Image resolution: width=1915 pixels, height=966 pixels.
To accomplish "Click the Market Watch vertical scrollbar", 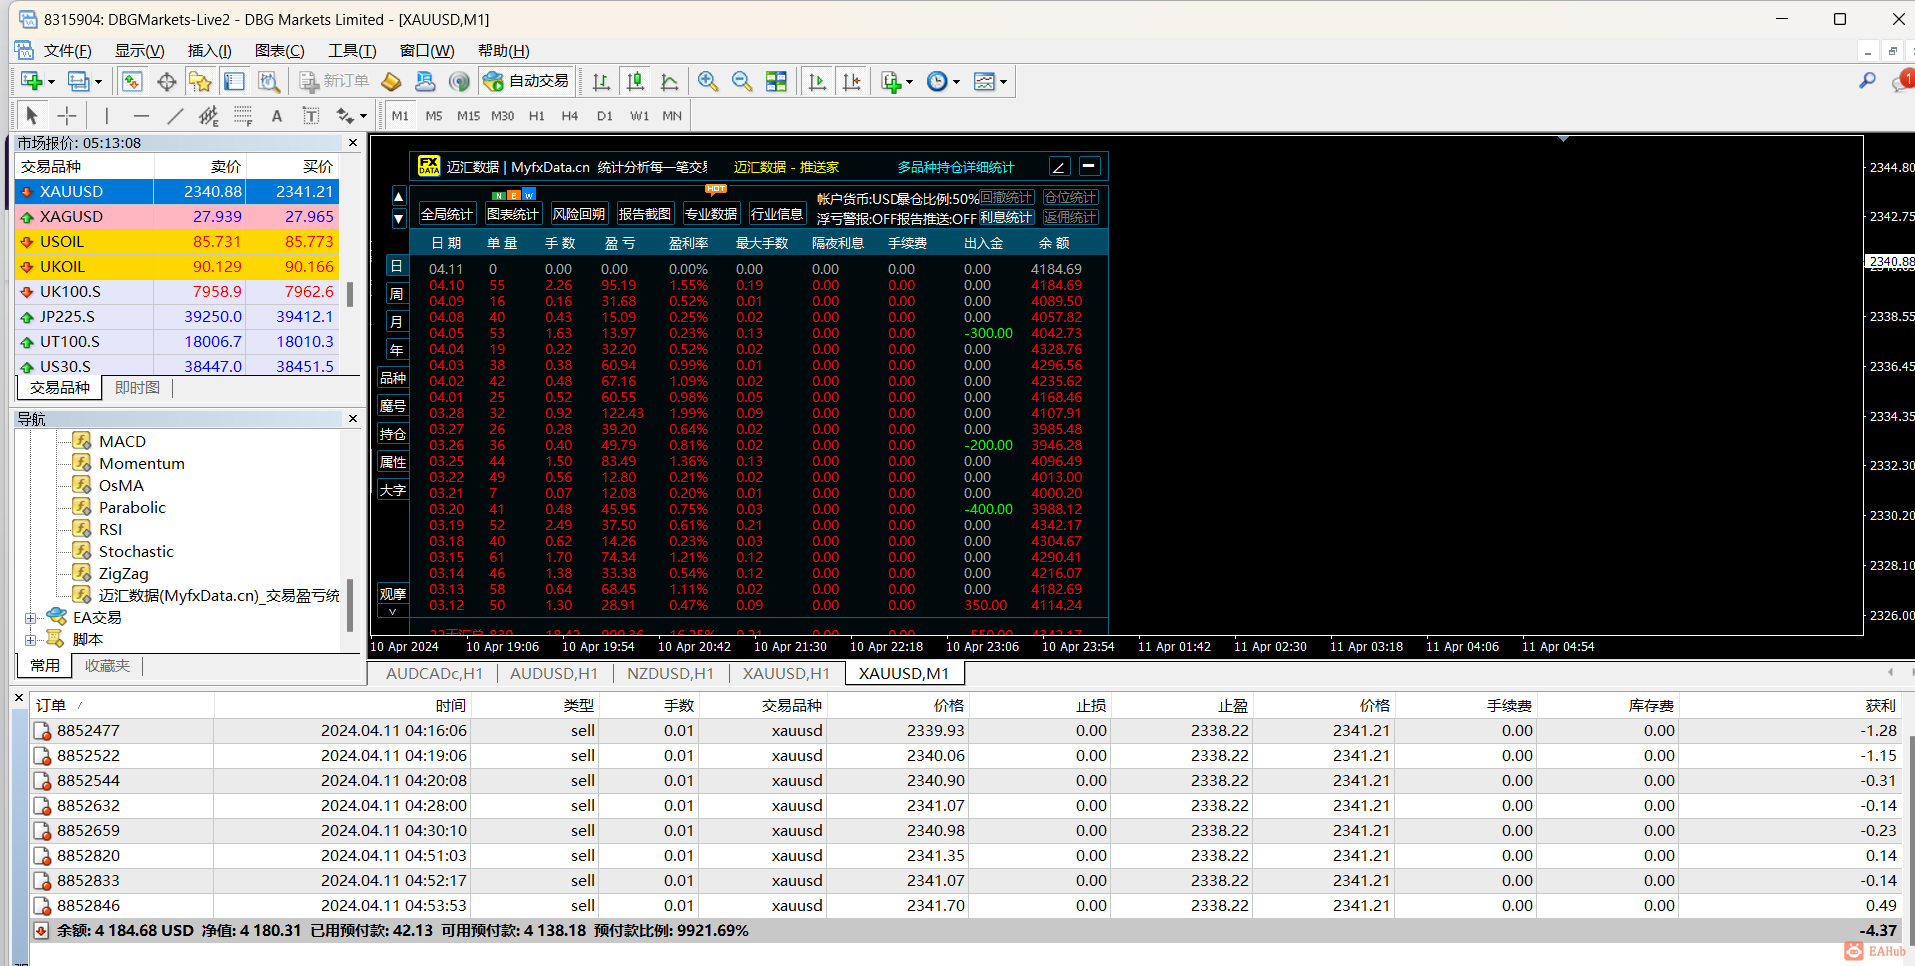I will [x=350, y=294].
